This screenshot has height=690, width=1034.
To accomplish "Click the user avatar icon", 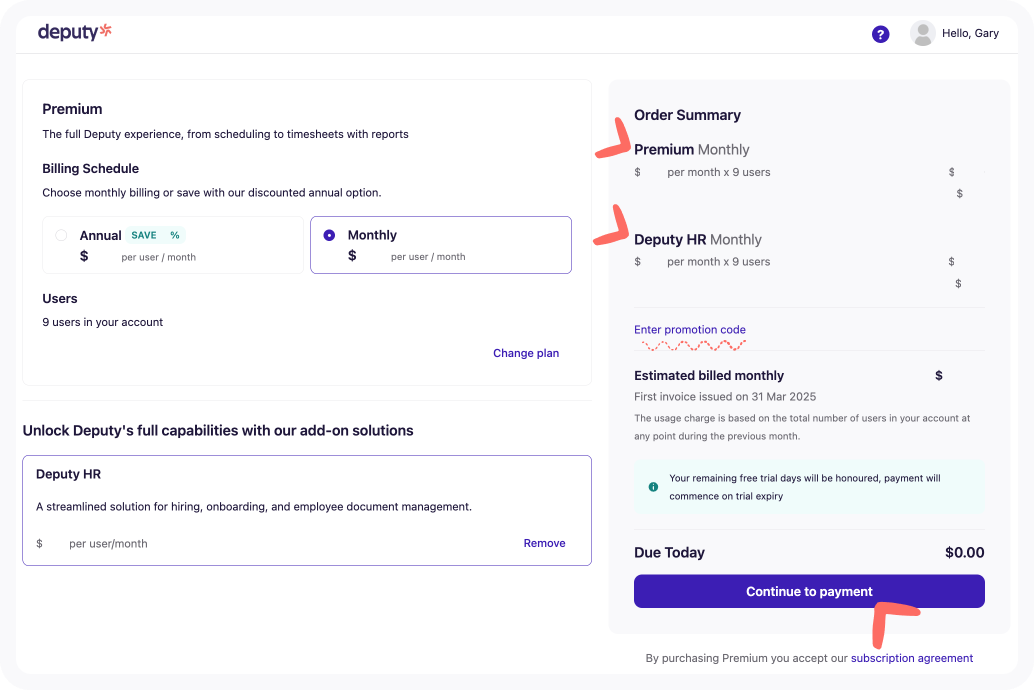I will click(x=923, y=33).
